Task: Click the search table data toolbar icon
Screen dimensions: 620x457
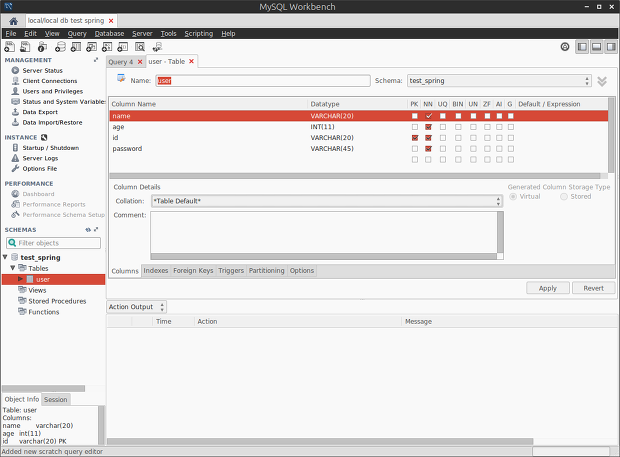Action: point(140,47)
